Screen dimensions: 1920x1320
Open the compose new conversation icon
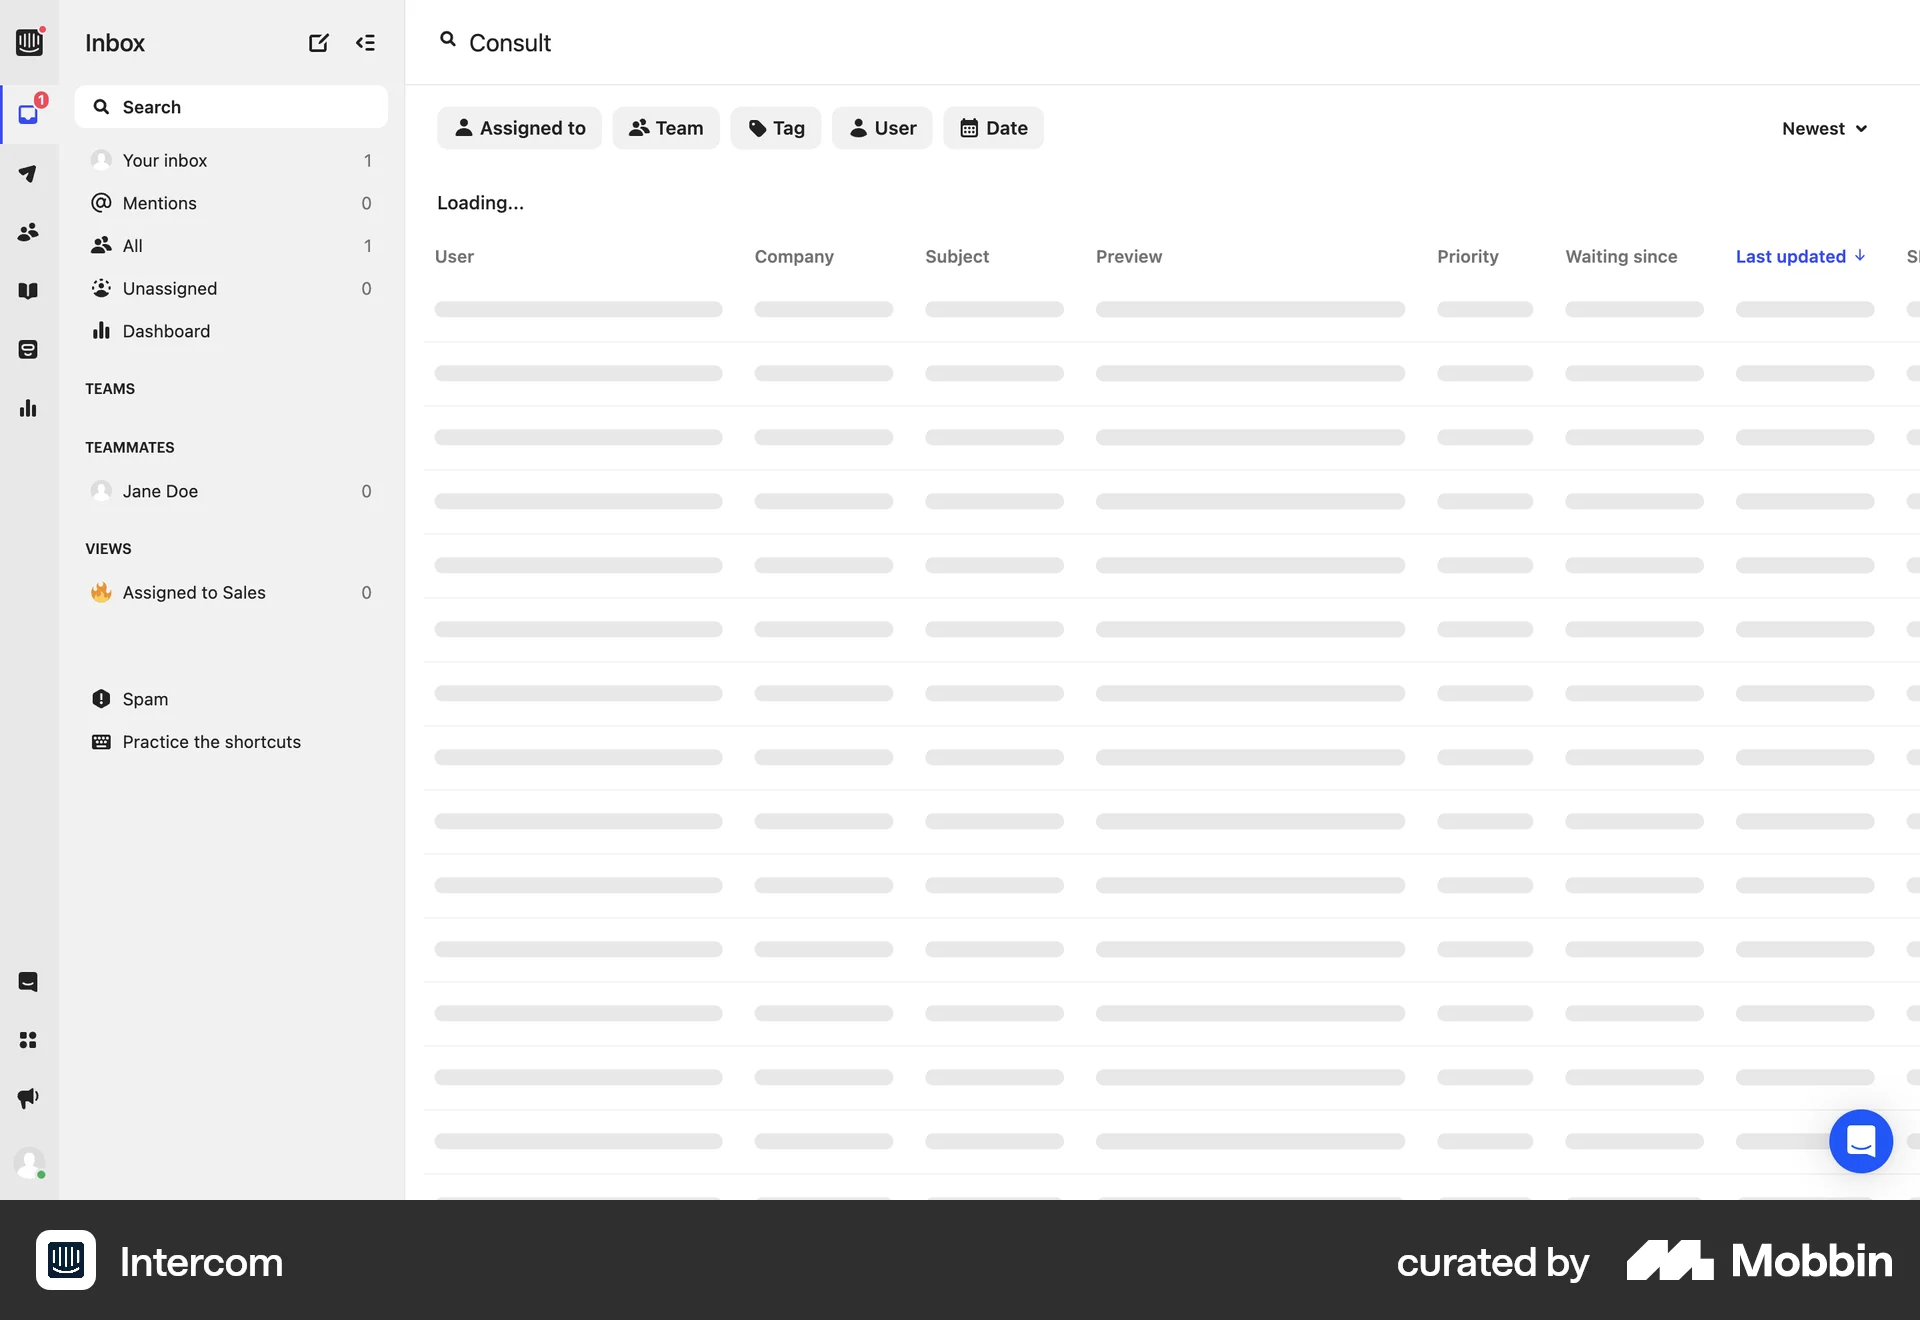[x=318, y=43]
